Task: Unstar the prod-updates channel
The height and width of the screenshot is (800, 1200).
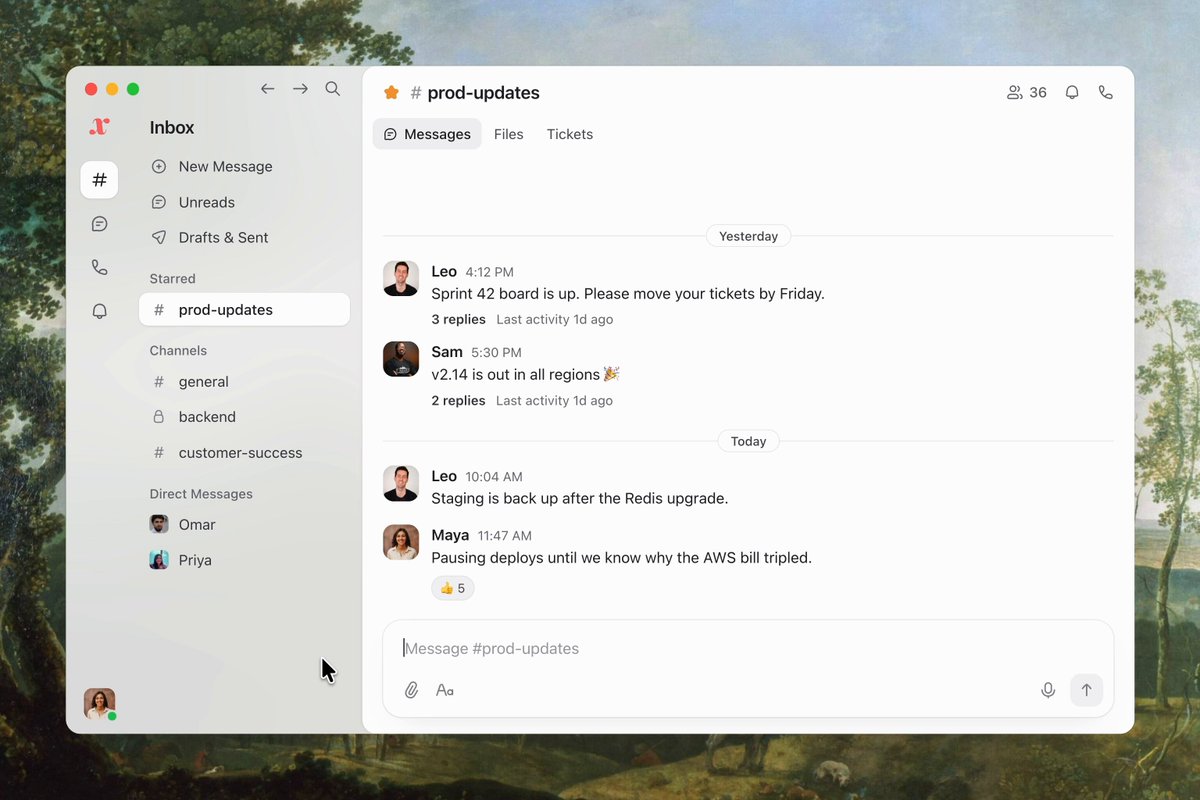Action: tap(391, 93)
